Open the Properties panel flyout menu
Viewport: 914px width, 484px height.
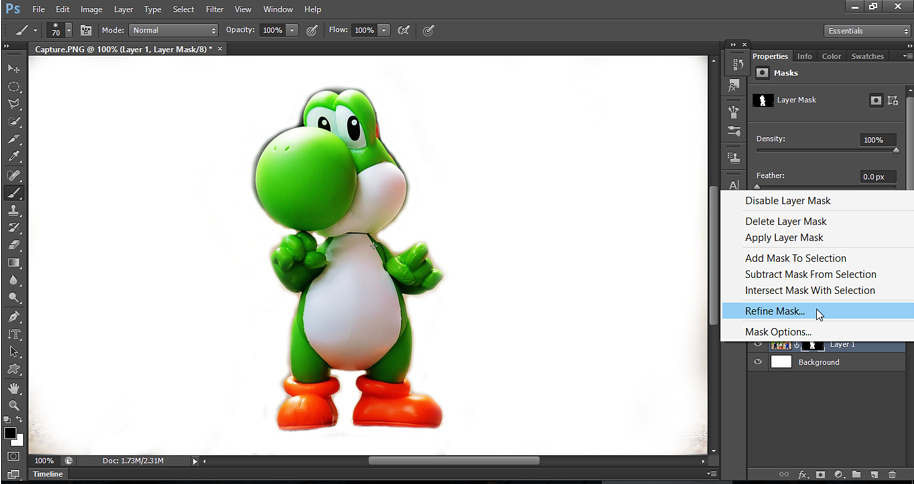coord(907,57)
